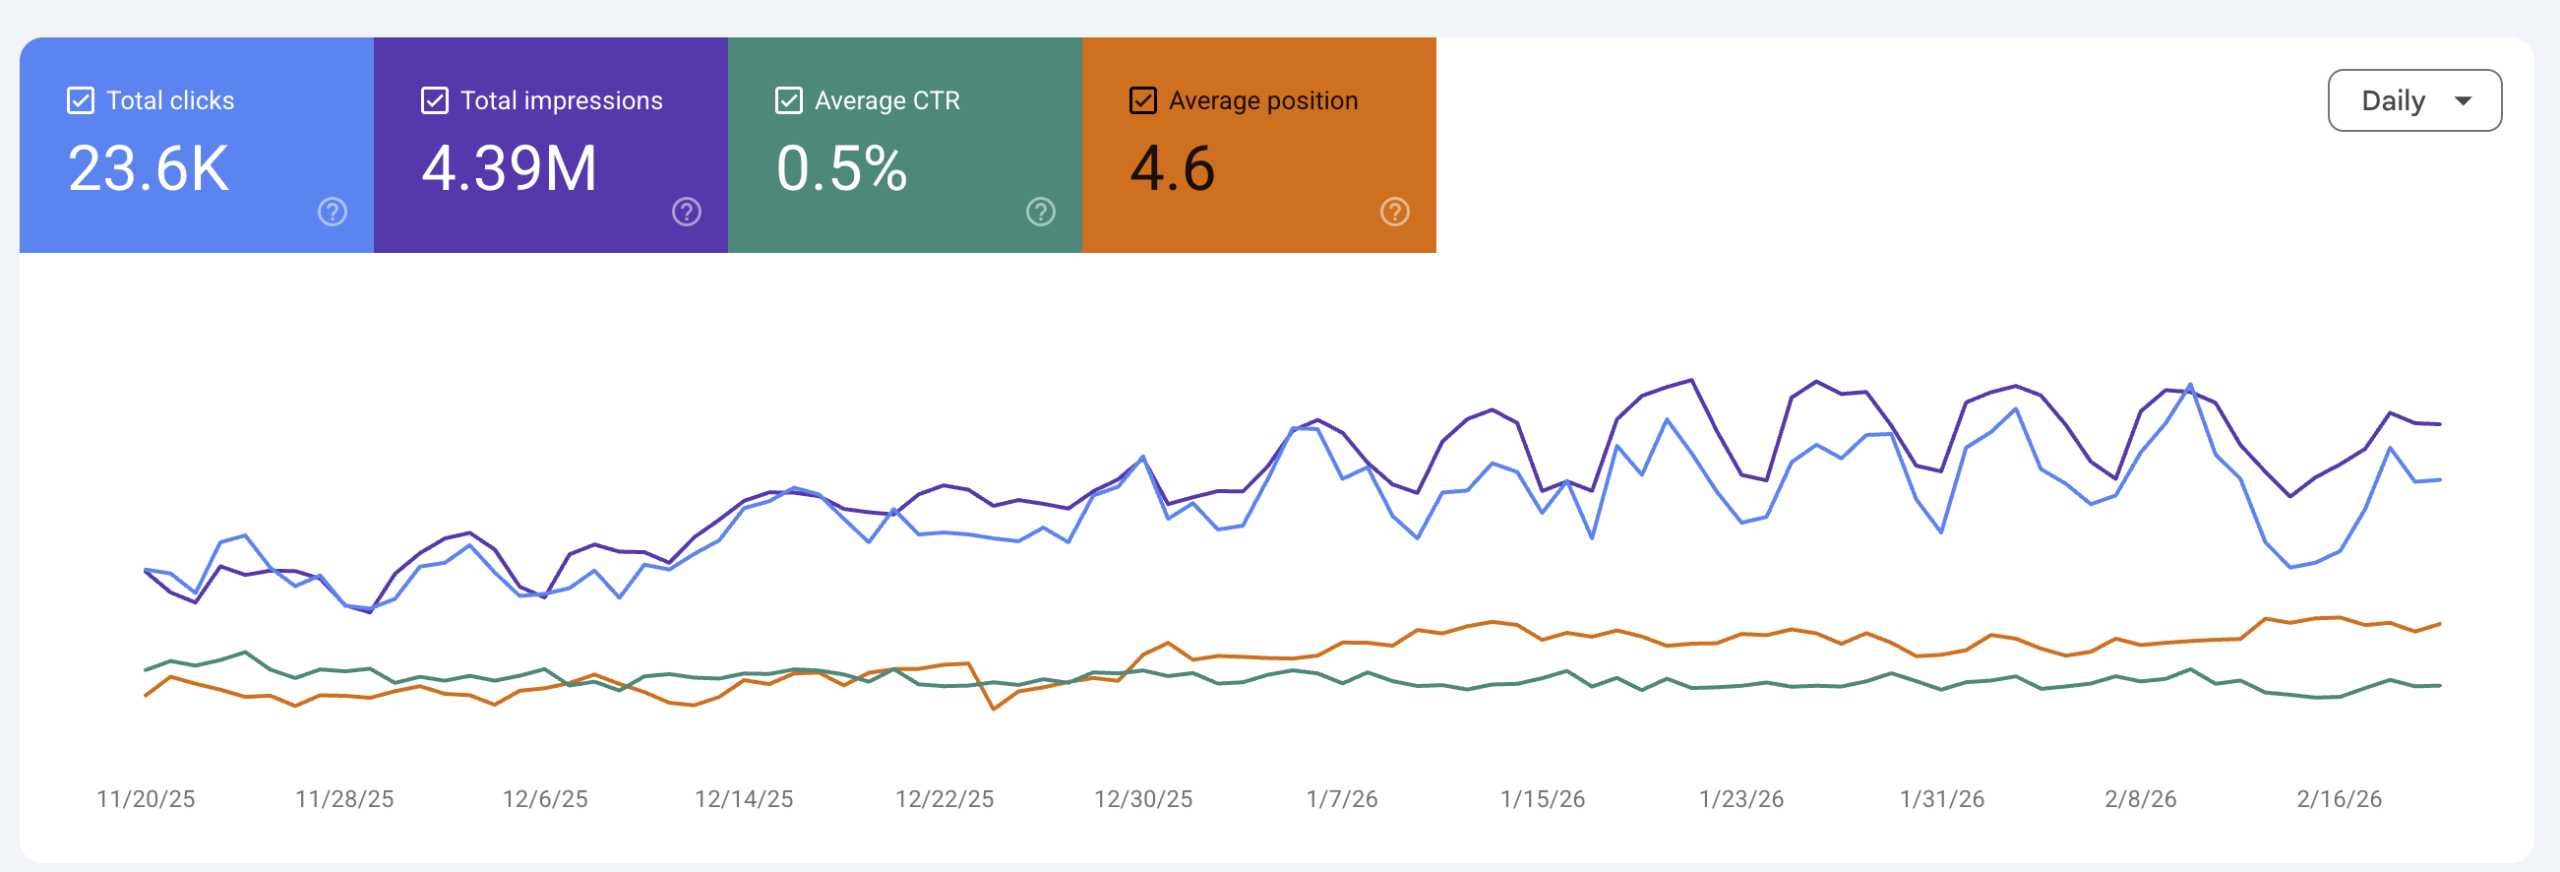Viewport: 2560px width, 872px height.
Task: Click the 12/22/25 date axis label
Action: click(944, 799)
